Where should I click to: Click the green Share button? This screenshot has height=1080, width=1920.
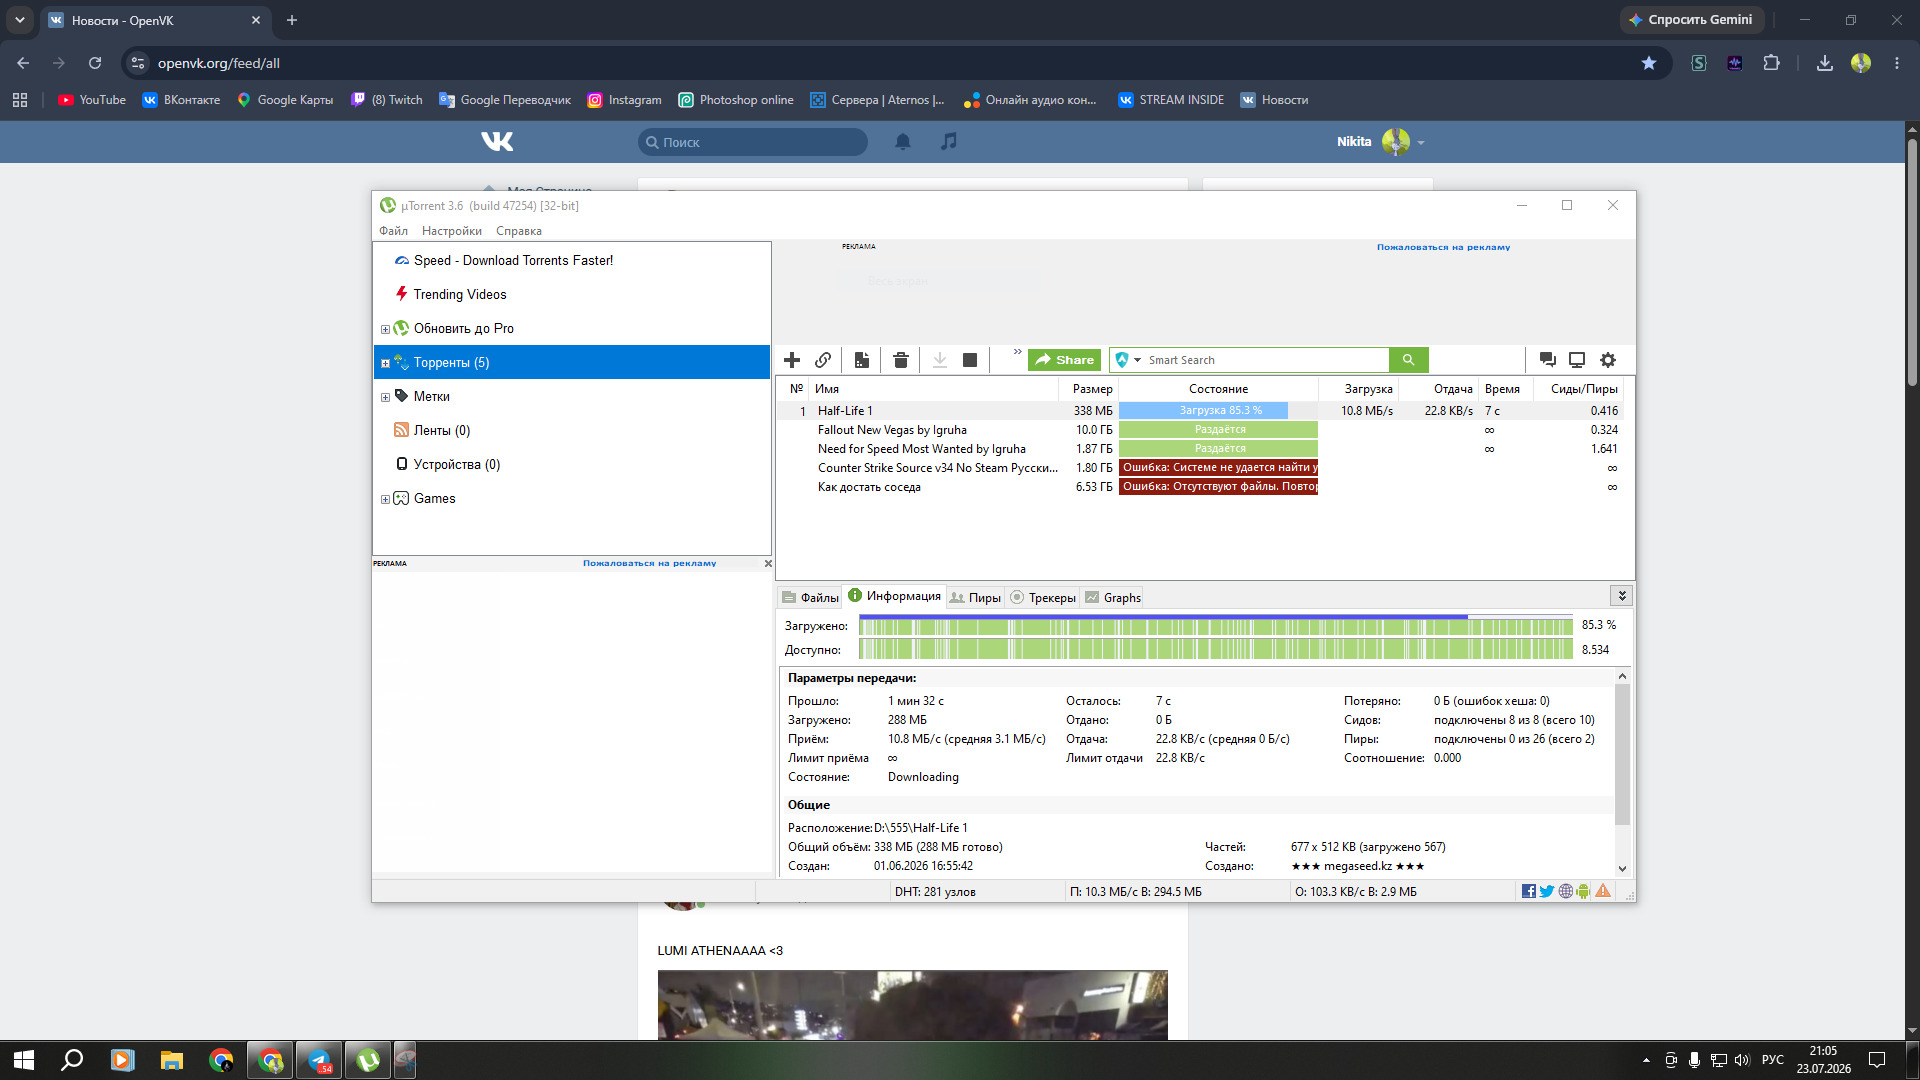pyautogui.click(x=1064, y=360)
